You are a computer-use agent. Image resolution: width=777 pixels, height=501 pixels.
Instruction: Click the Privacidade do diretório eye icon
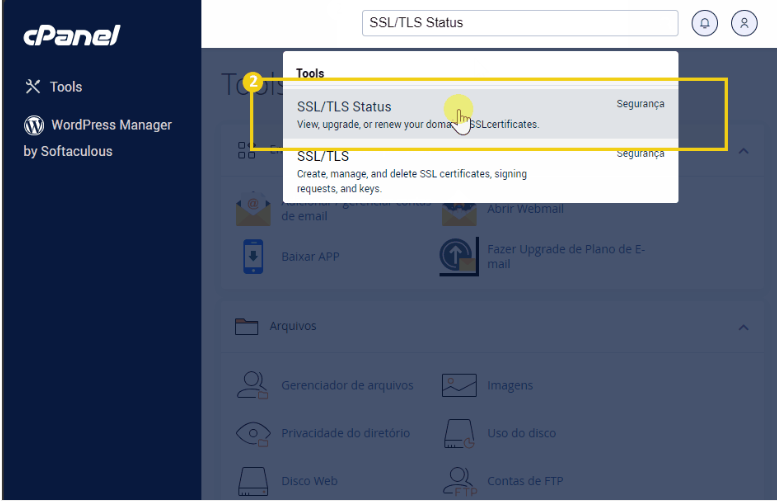click(x=253, y=433)
